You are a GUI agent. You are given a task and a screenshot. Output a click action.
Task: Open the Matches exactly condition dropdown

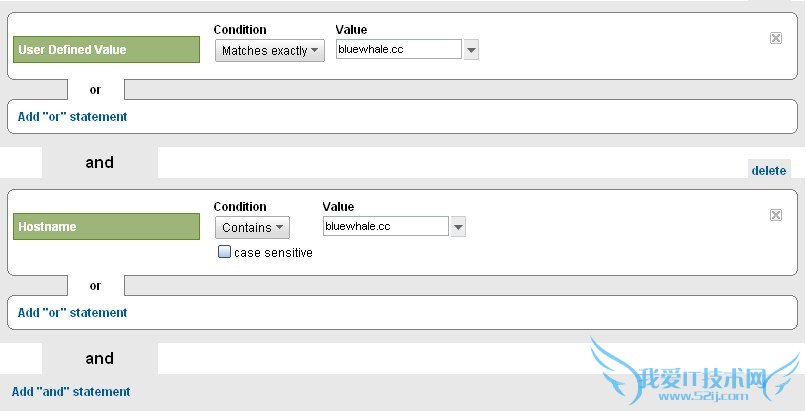pos(270,50)
